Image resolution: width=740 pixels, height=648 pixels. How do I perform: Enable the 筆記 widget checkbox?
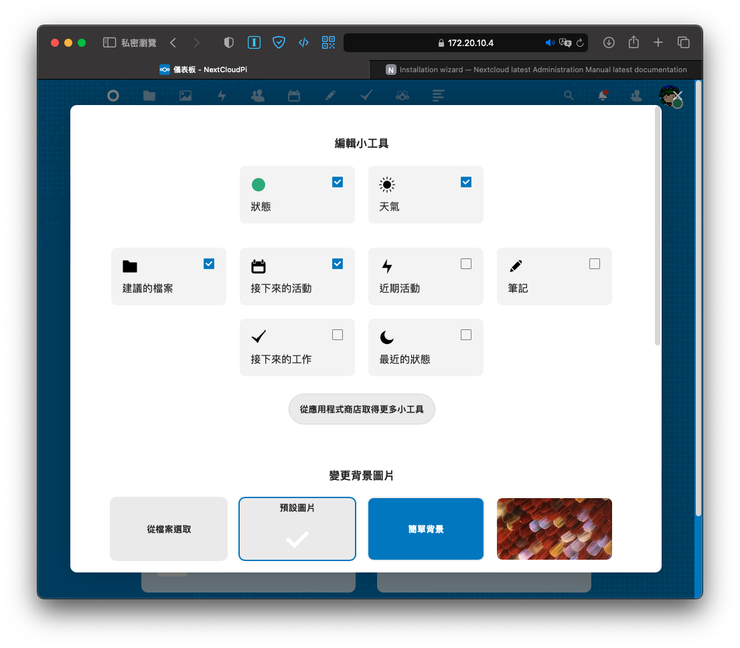(595, 264)
